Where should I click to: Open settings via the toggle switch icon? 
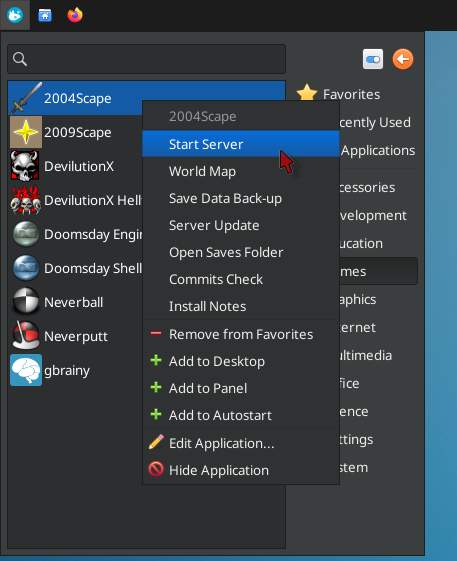click(x=373, y=59)
